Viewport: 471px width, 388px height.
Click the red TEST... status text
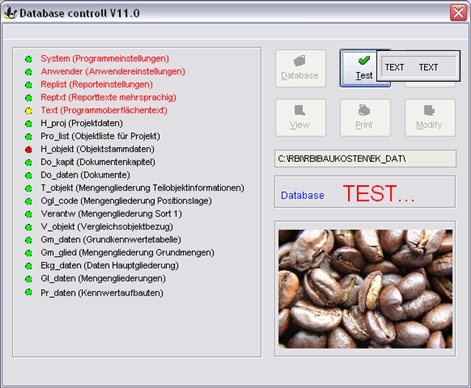tap(379, 194)
